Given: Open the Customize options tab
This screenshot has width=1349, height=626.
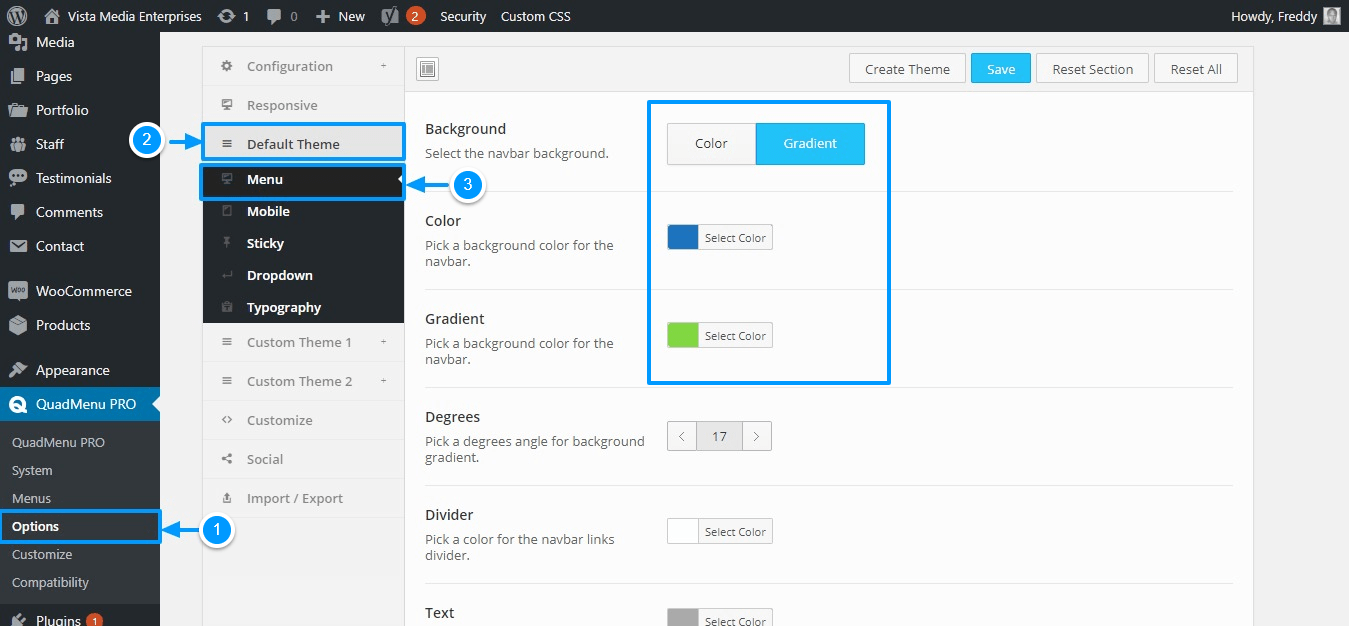Looking at the screenshot, I should (x=303, y=420).
